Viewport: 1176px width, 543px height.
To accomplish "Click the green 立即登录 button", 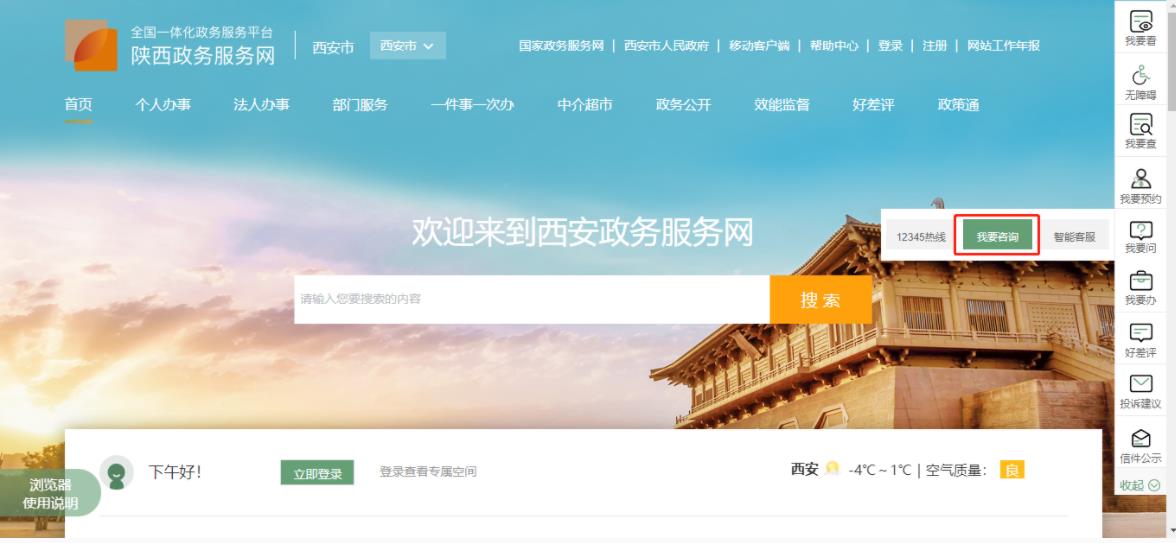I will coord(317,473).
